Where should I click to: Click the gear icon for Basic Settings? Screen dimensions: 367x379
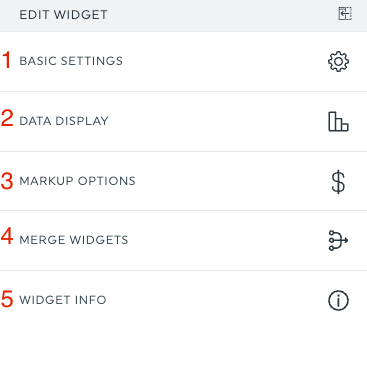(338, 61)
